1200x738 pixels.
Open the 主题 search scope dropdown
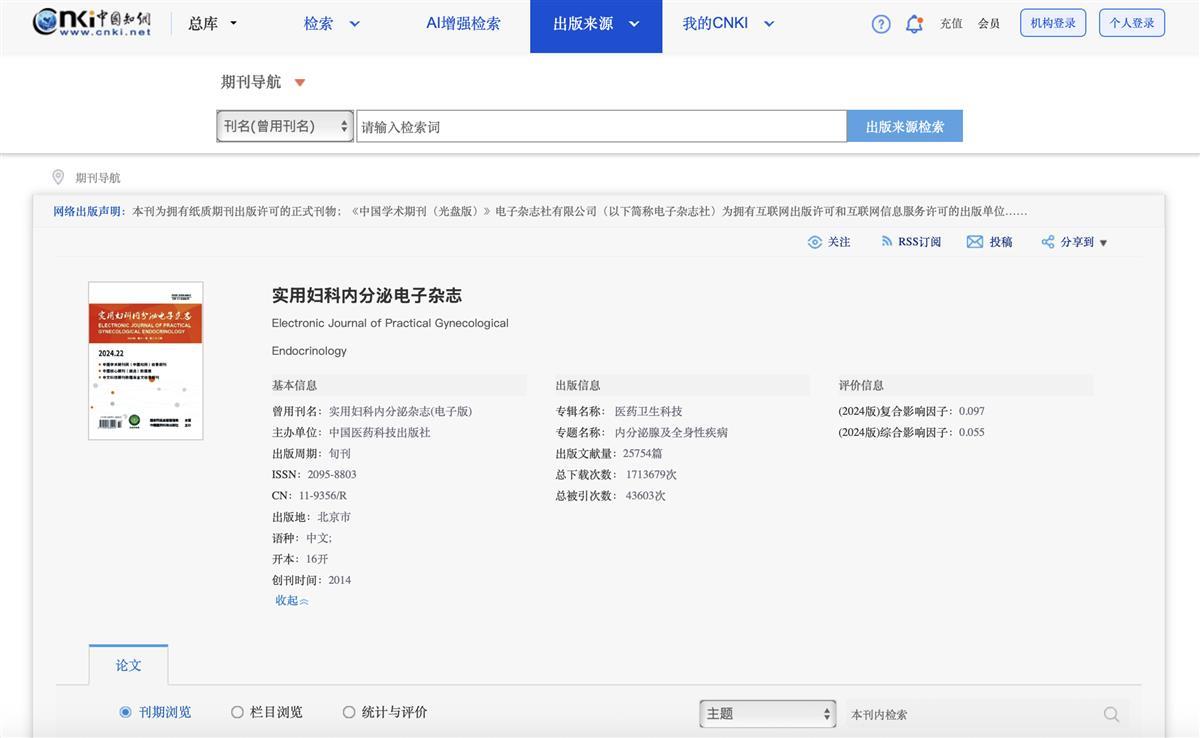tap(767, 714)
